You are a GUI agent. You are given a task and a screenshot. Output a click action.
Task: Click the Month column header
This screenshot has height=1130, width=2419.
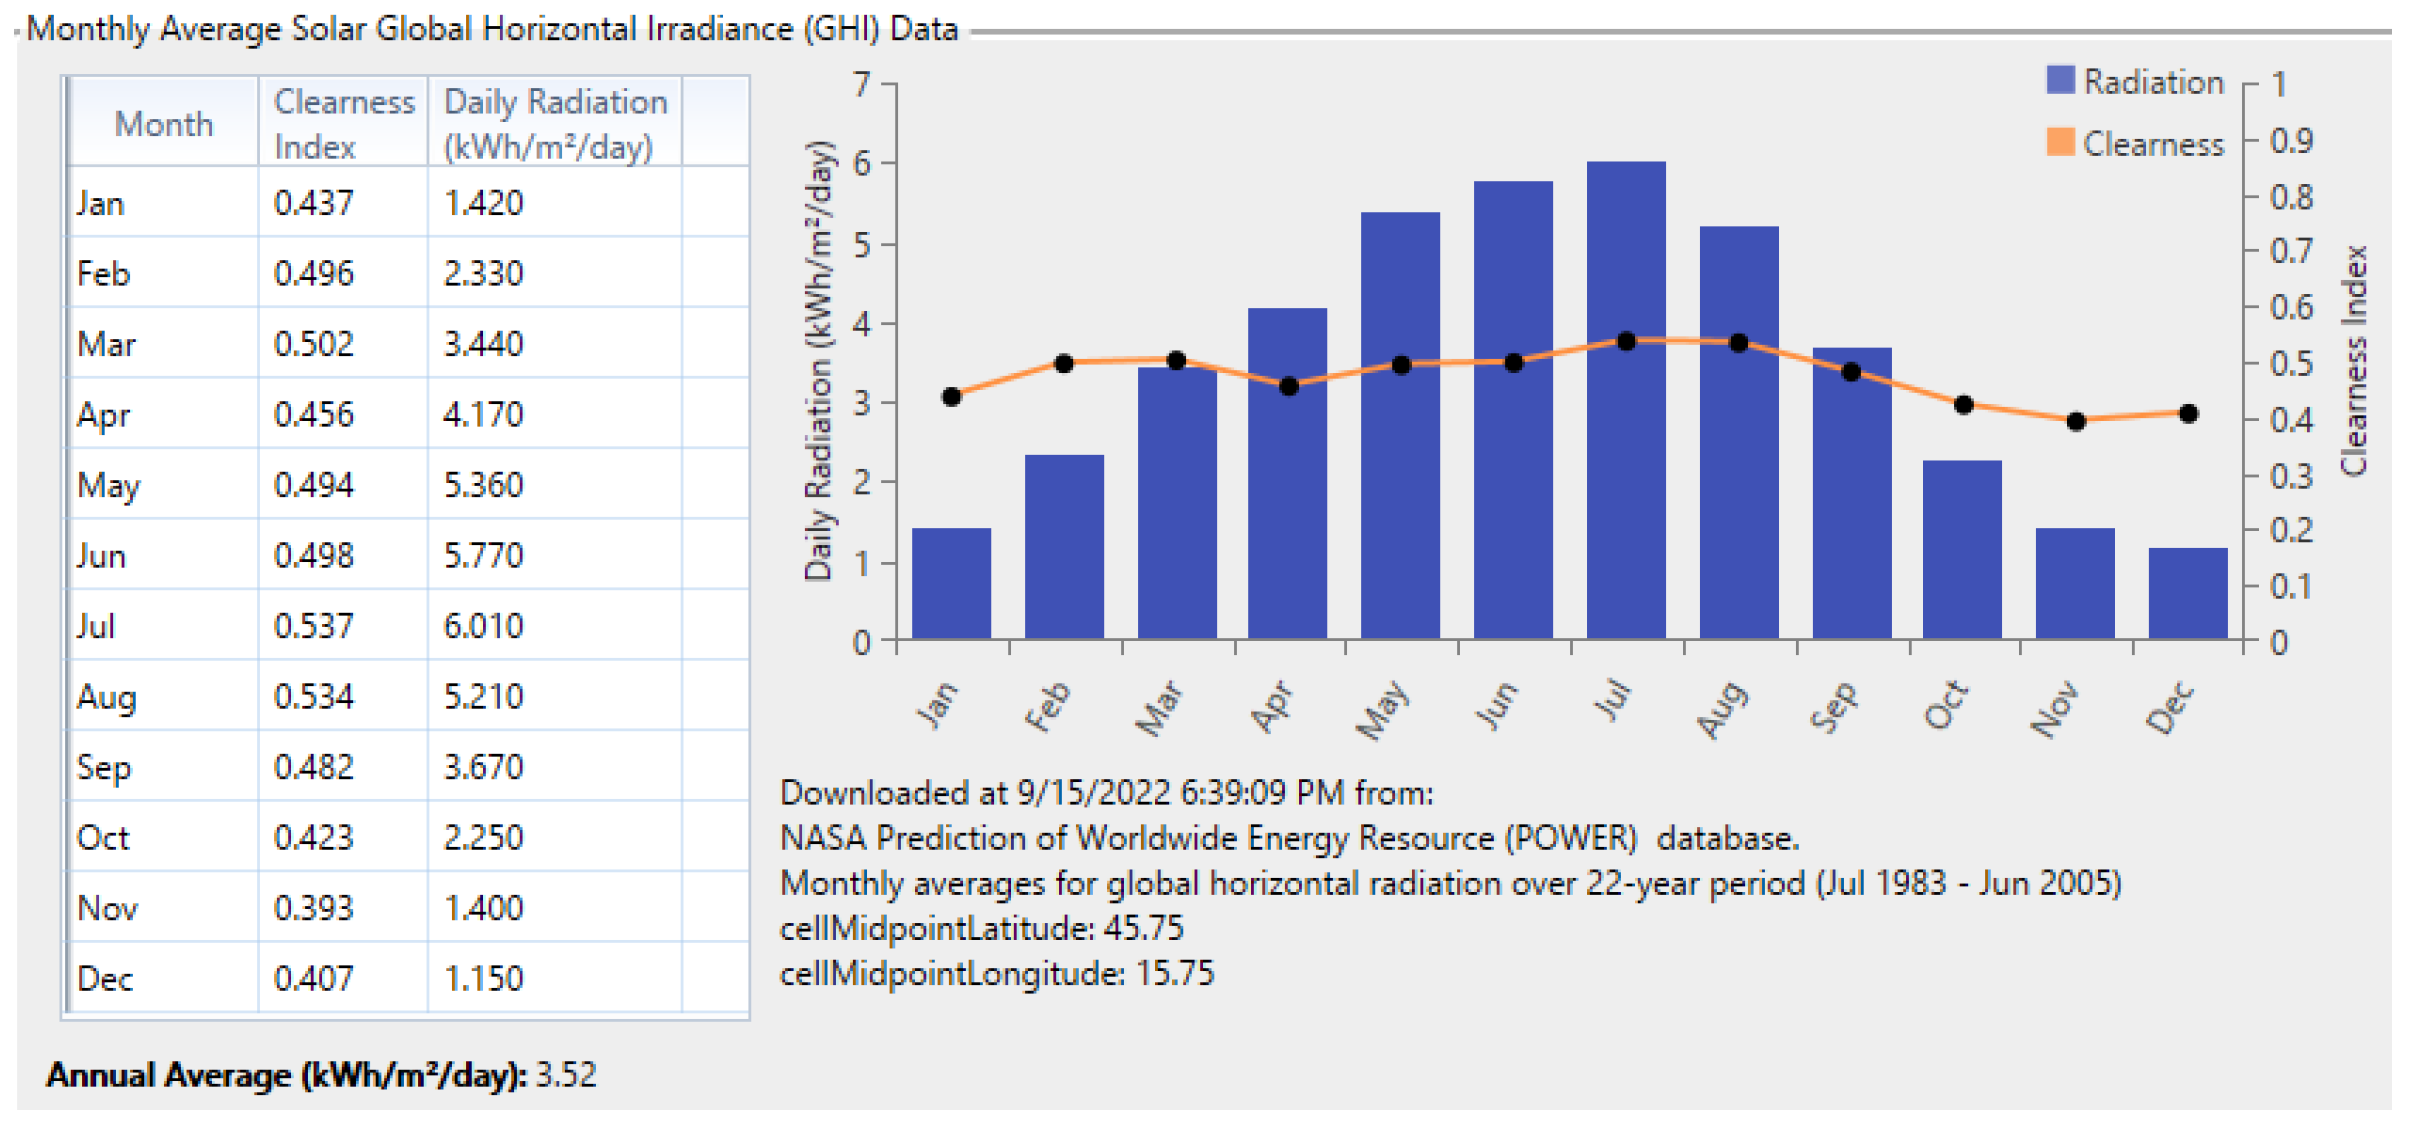tap(163, 124)
